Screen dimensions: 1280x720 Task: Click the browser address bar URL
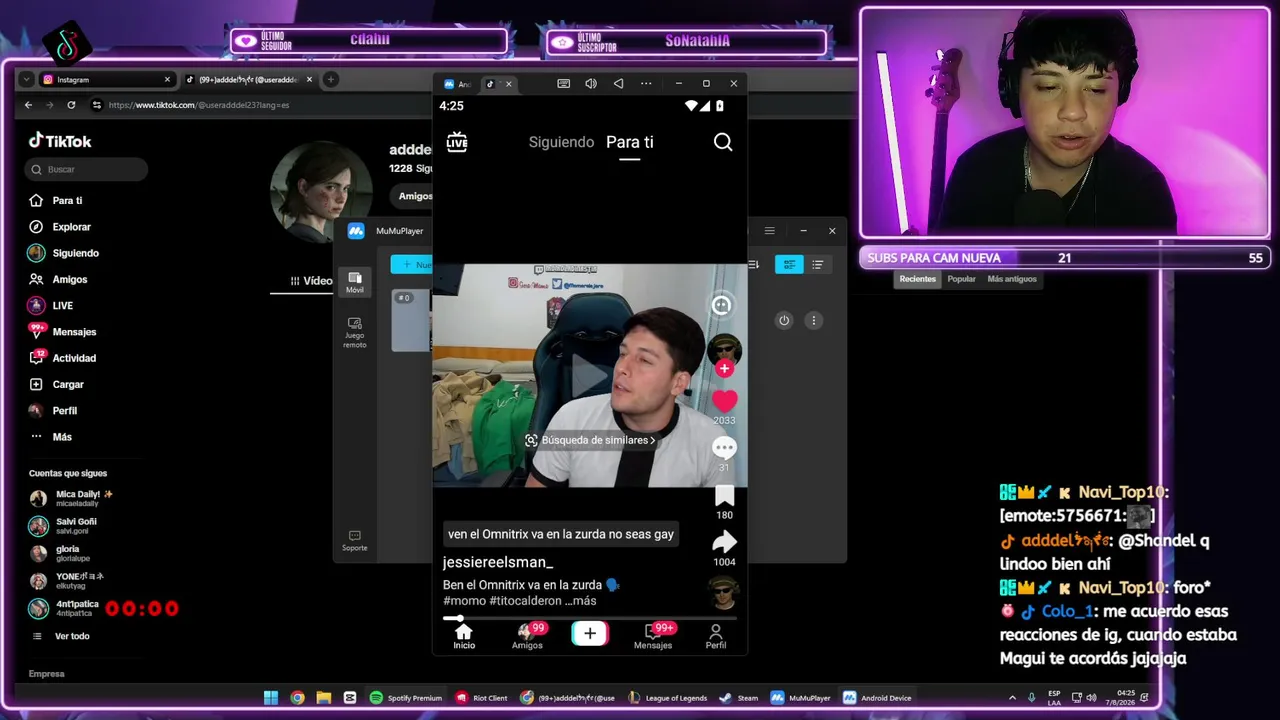coord(199,105)
